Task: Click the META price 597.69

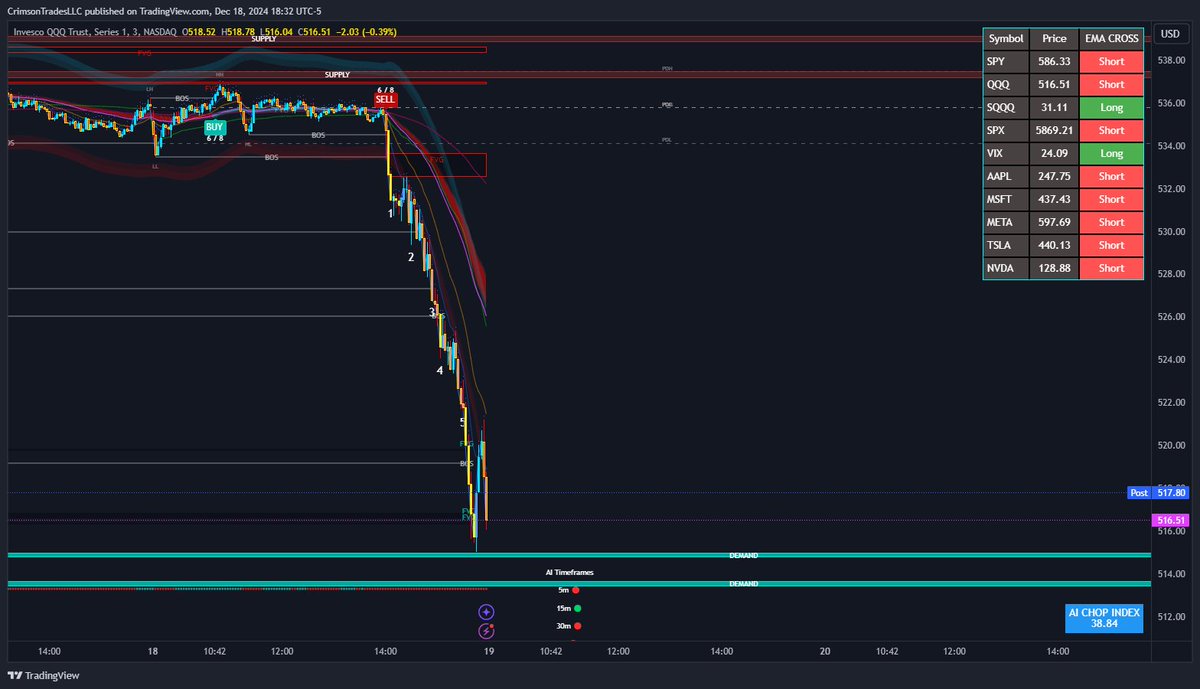Action: tap(1054, 222)
